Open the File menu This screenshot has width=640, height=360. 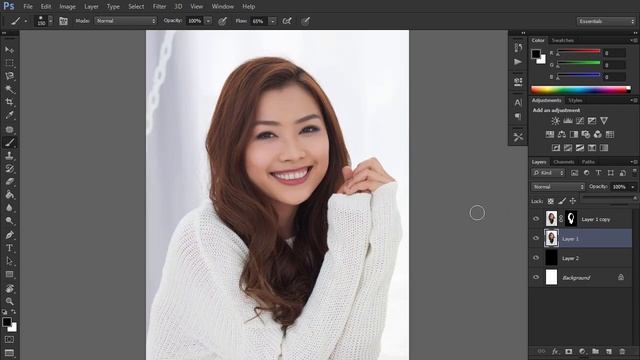tap(28, 7)
